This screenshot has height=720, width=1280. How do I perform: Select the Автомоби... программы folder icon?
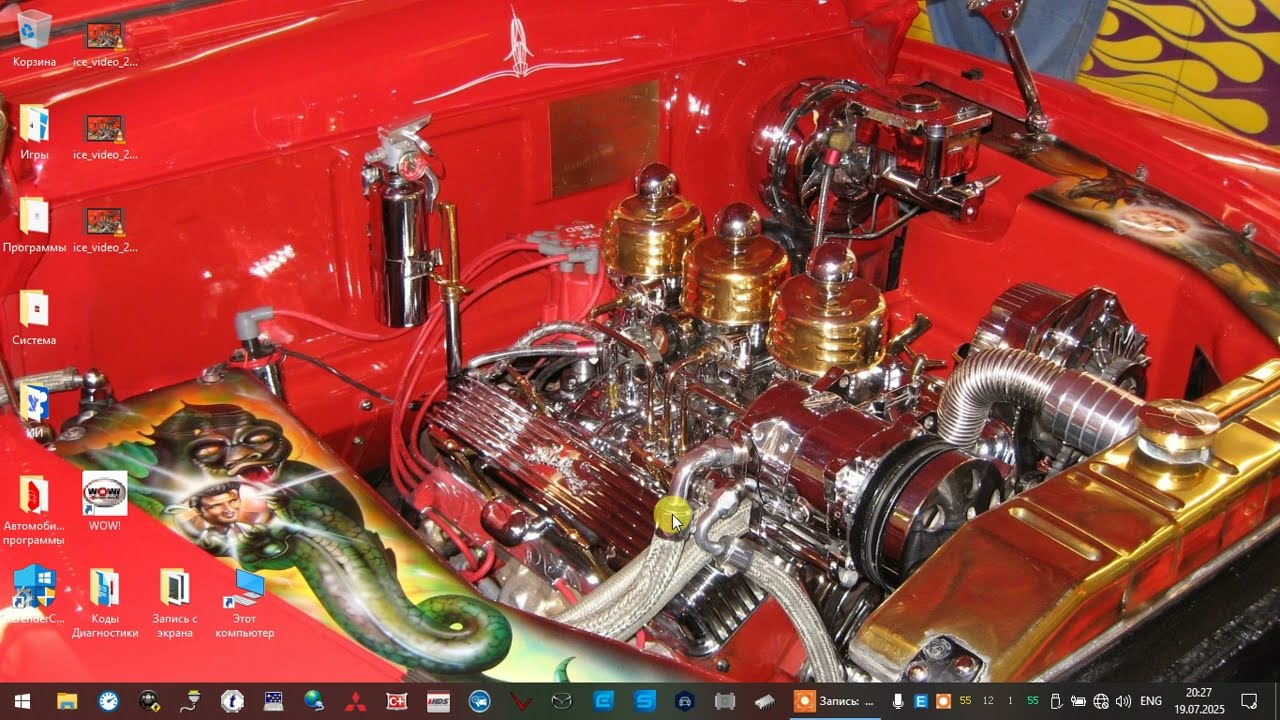[x=34, y=510]
